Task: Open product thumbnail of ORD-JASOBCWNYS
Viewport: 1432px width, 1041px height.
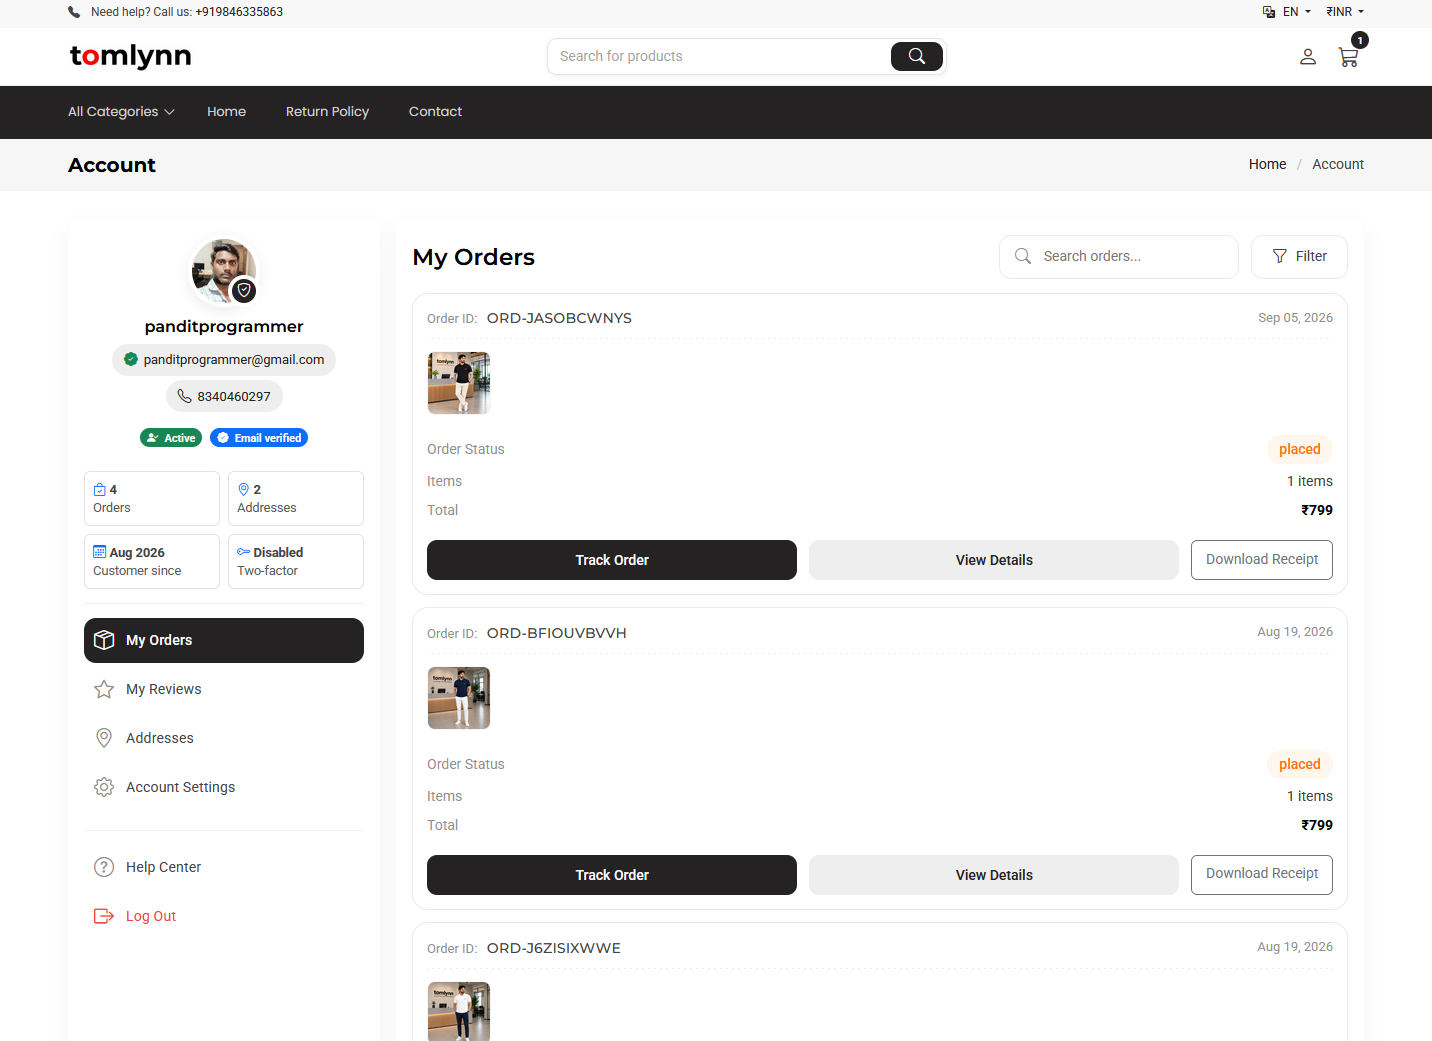Action: [x=459, y=383]
